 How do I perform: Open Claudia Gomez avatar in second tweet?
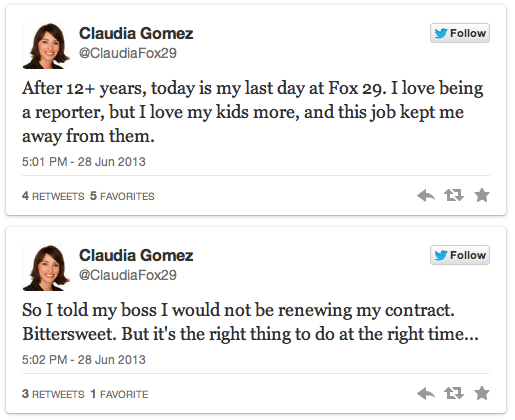coord(46,268)
